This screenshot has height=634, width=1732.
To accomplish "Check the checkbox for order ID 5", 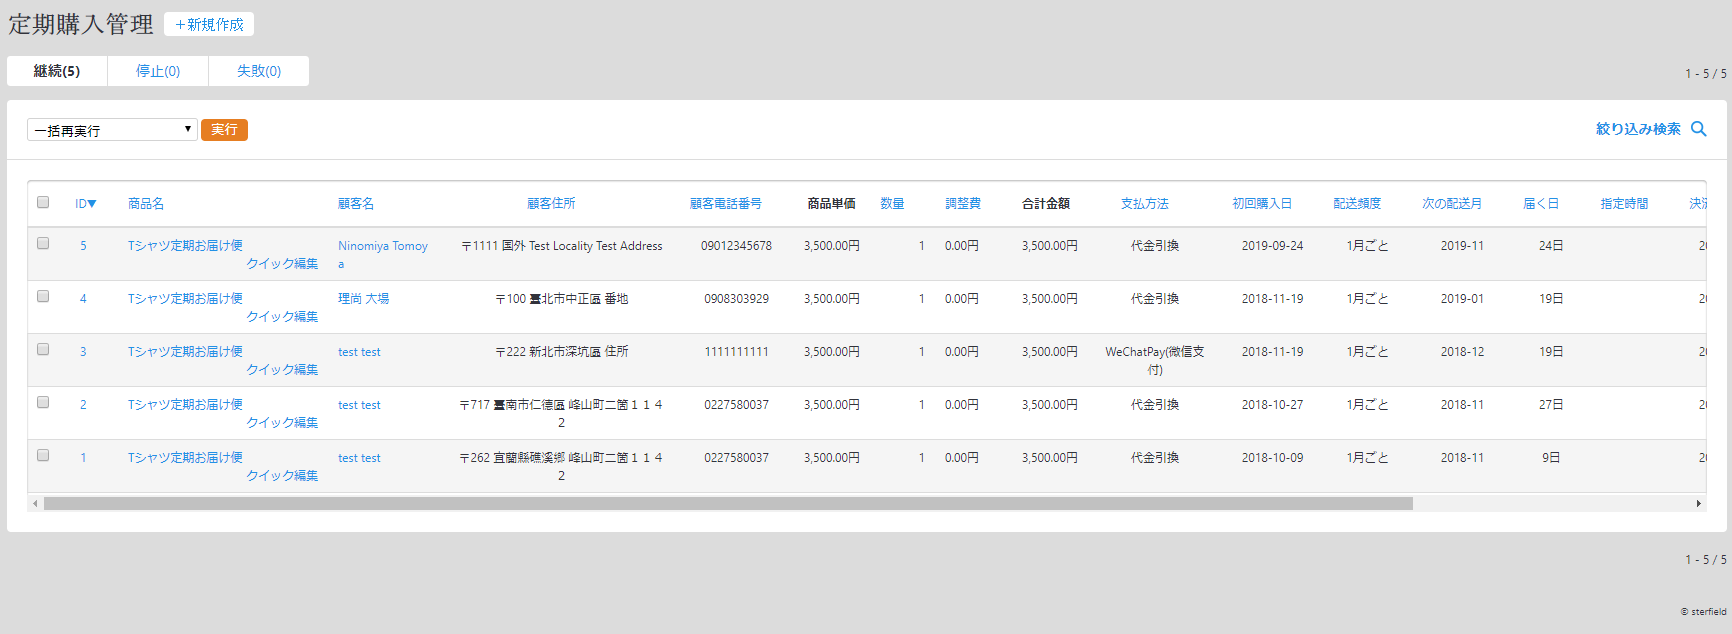I will pos(43,243).
